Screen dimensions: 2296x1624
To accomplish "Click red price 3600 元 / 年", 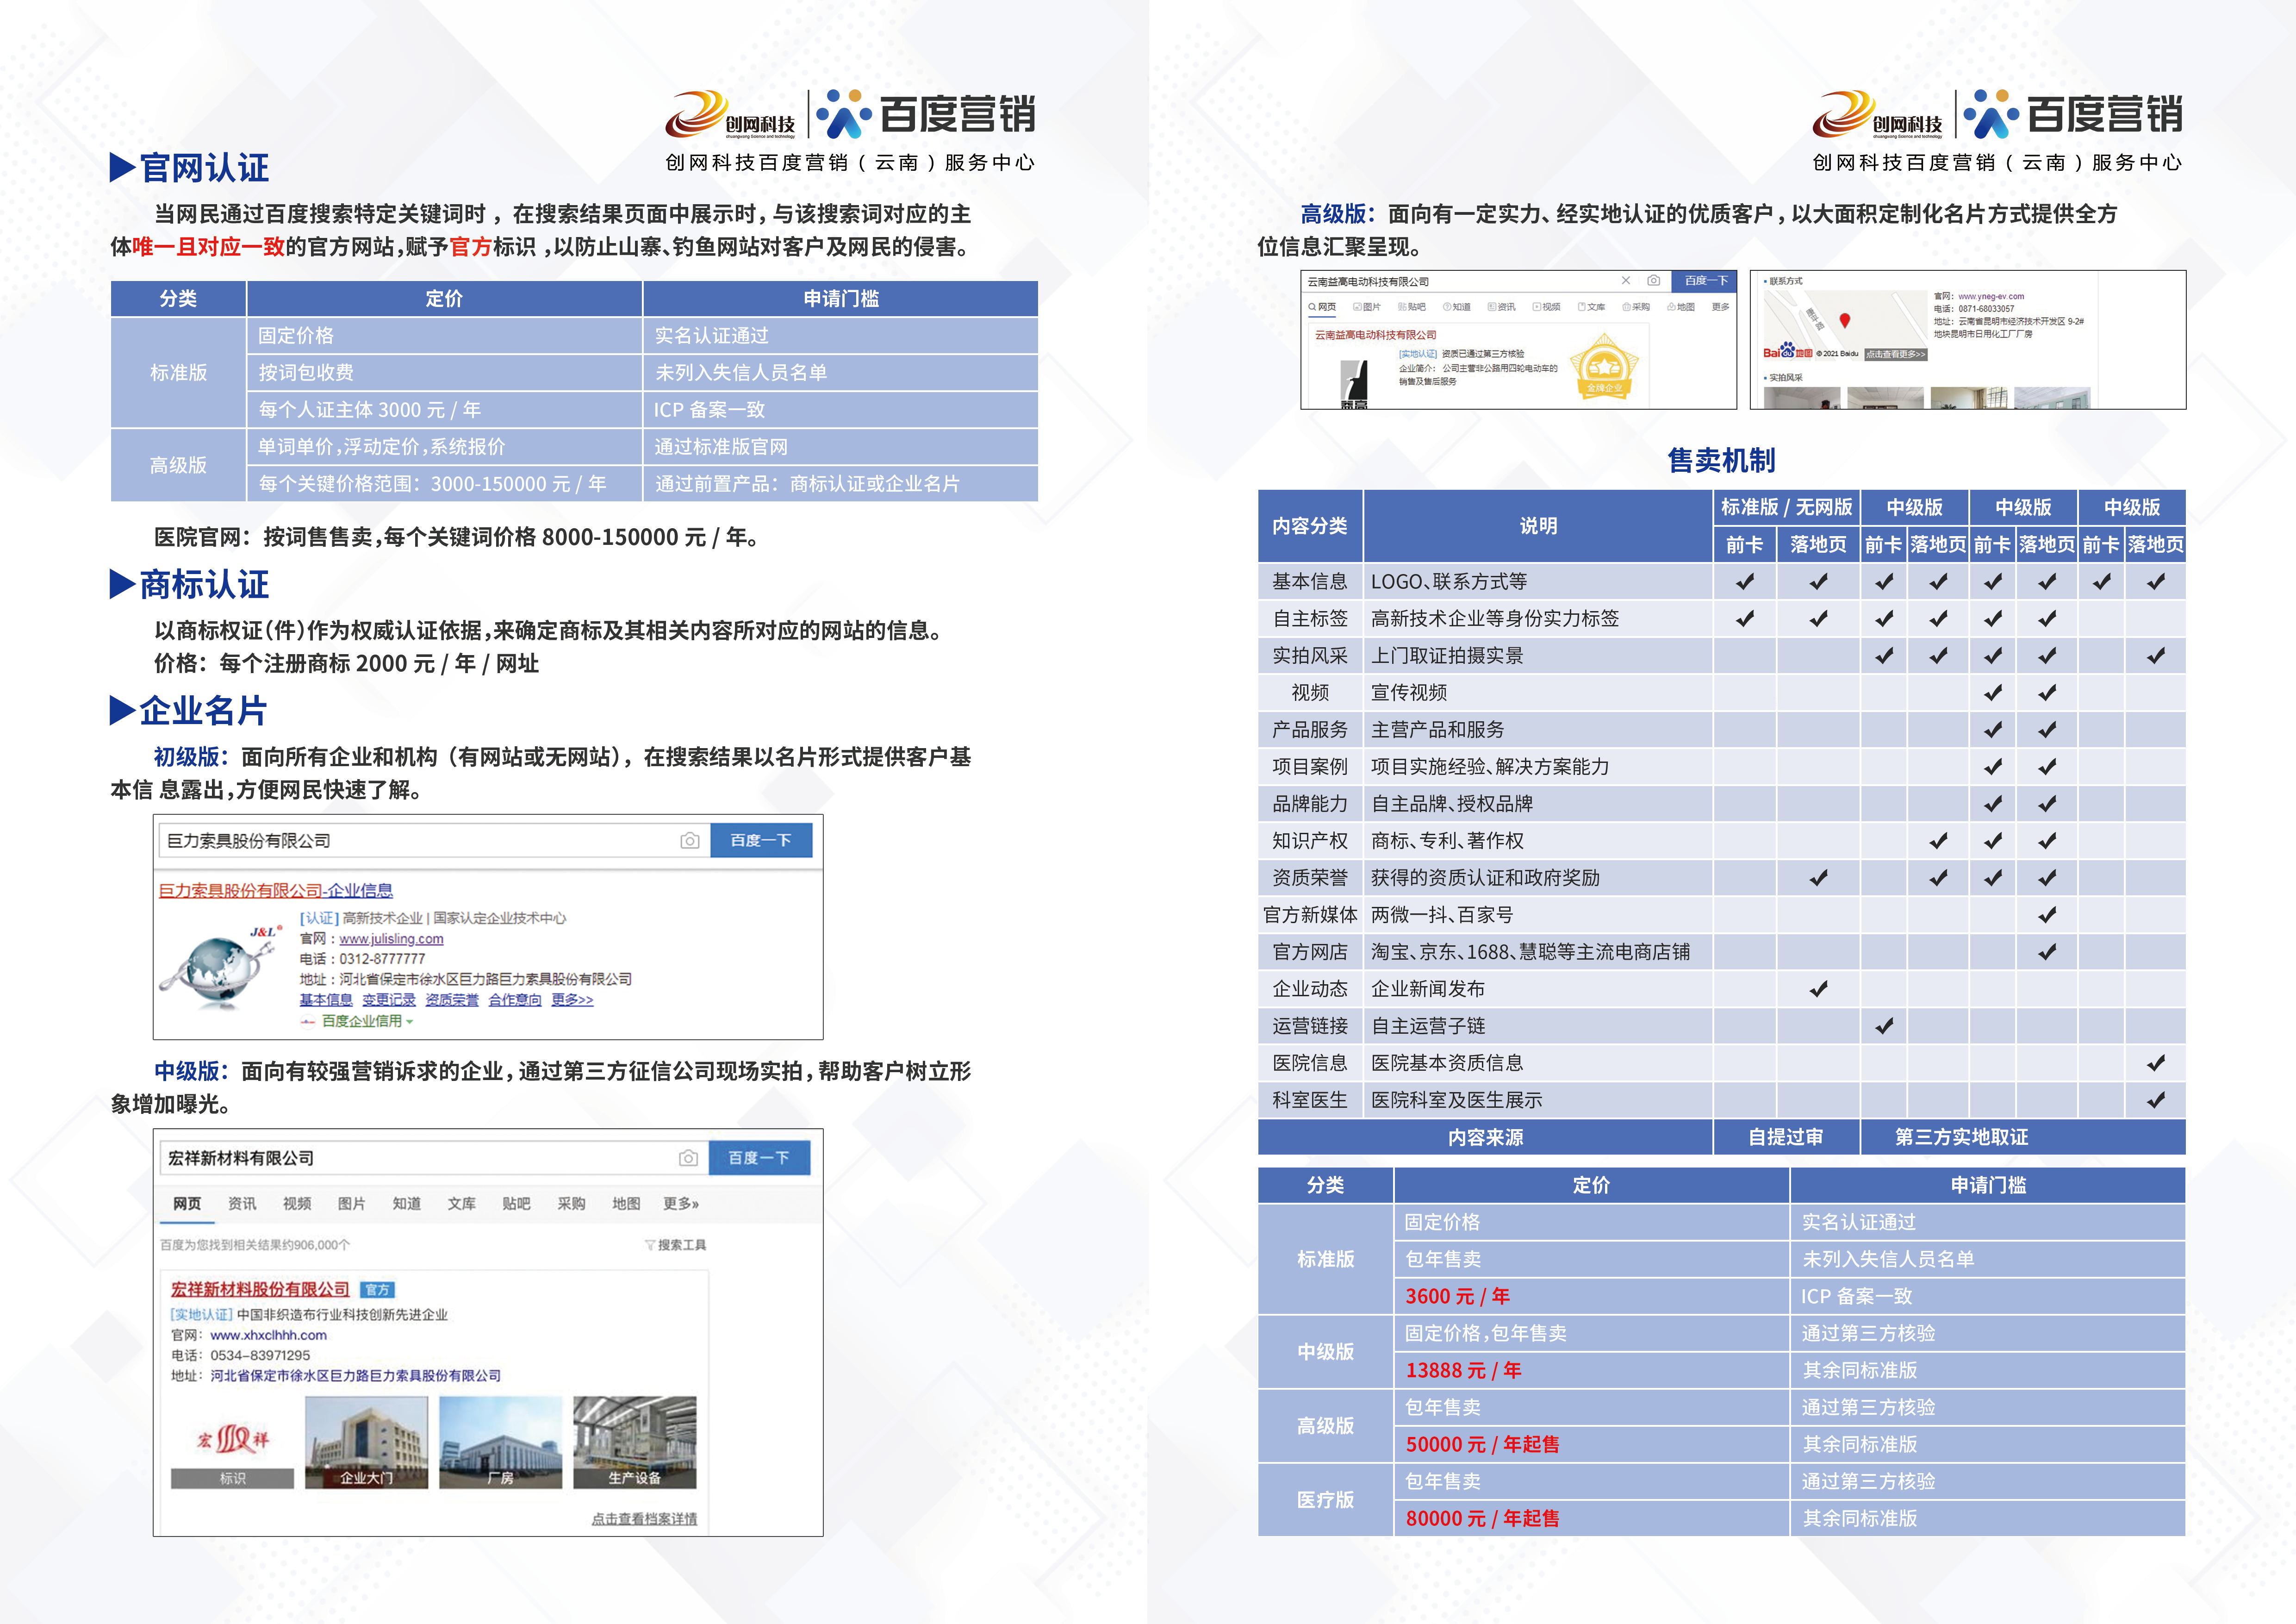I will click(x=1458, y=1297).
